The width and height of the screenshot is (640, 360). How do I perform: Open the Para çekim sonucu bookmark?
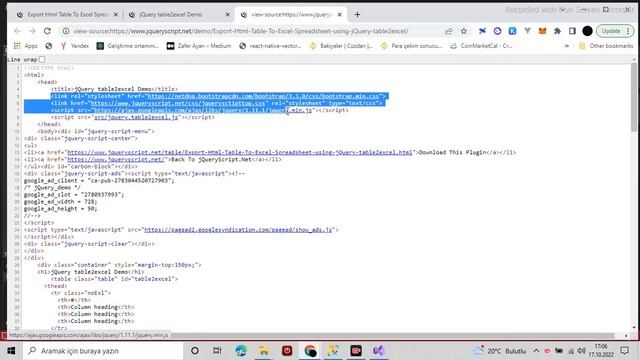pos(411,46)
